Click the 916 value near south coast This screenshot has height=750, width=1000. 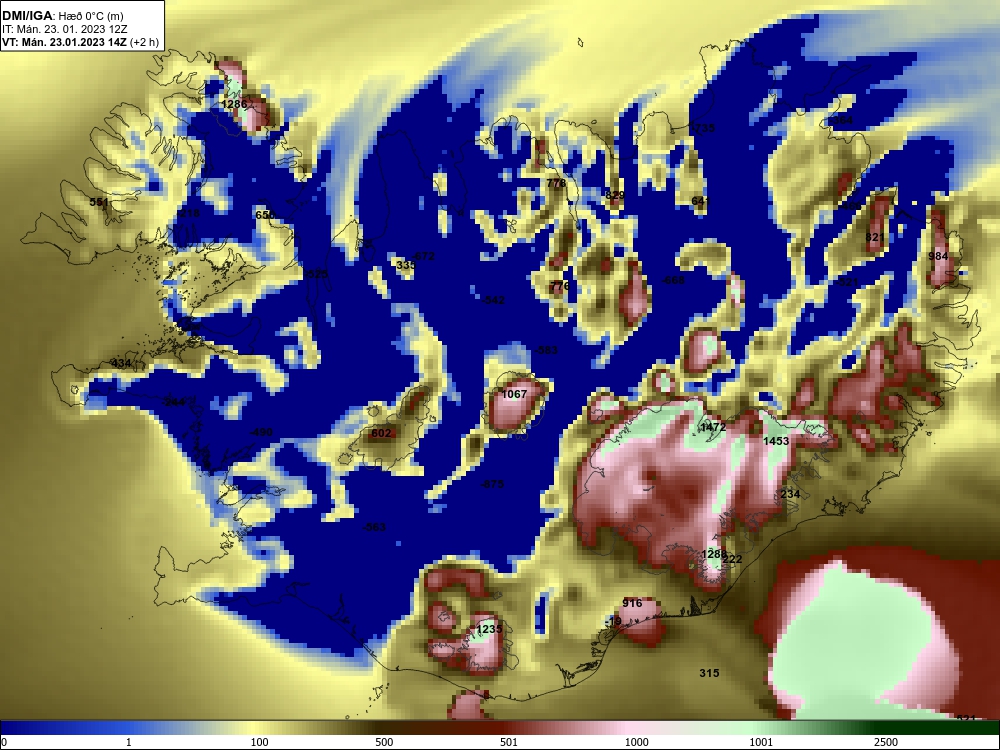632,603
